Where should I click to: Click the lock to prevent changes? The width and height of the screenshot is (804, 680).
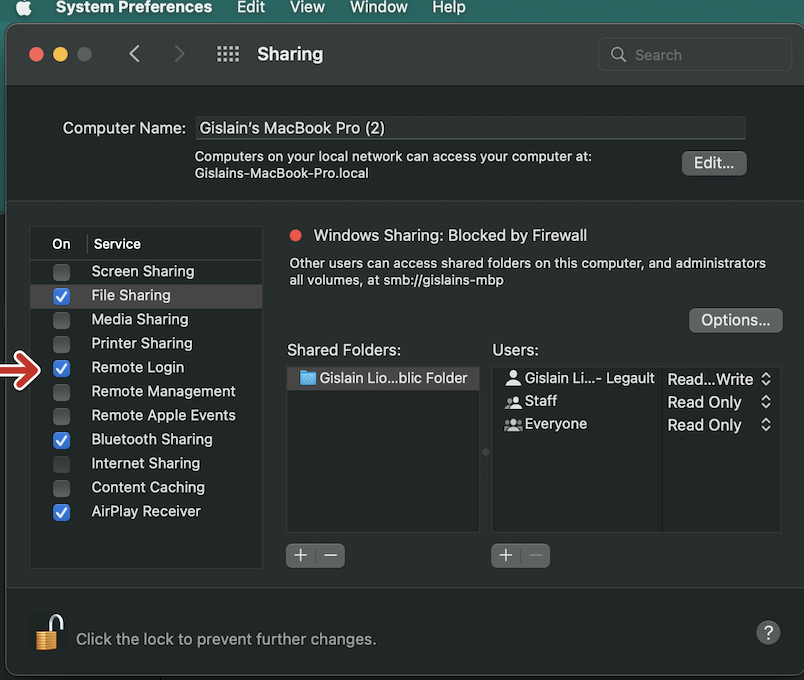pyautogui.click(x=49, y=633)
